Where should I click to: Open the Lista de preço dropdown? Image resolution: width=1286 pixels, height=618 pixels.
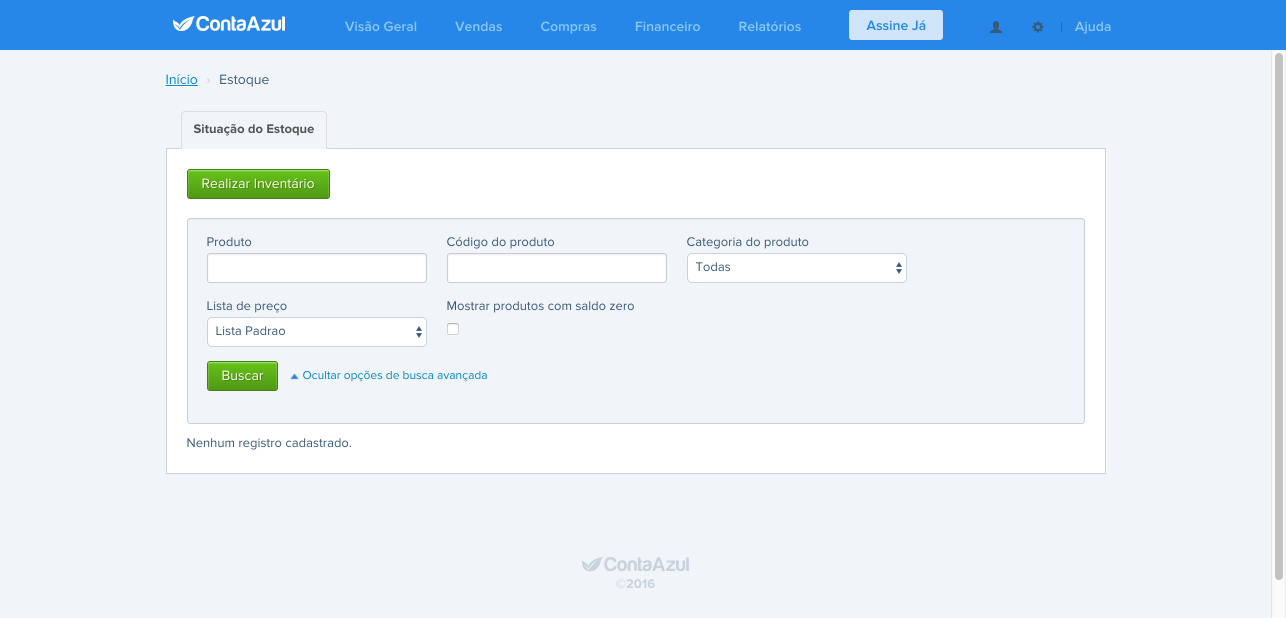(x=317, y=332)
